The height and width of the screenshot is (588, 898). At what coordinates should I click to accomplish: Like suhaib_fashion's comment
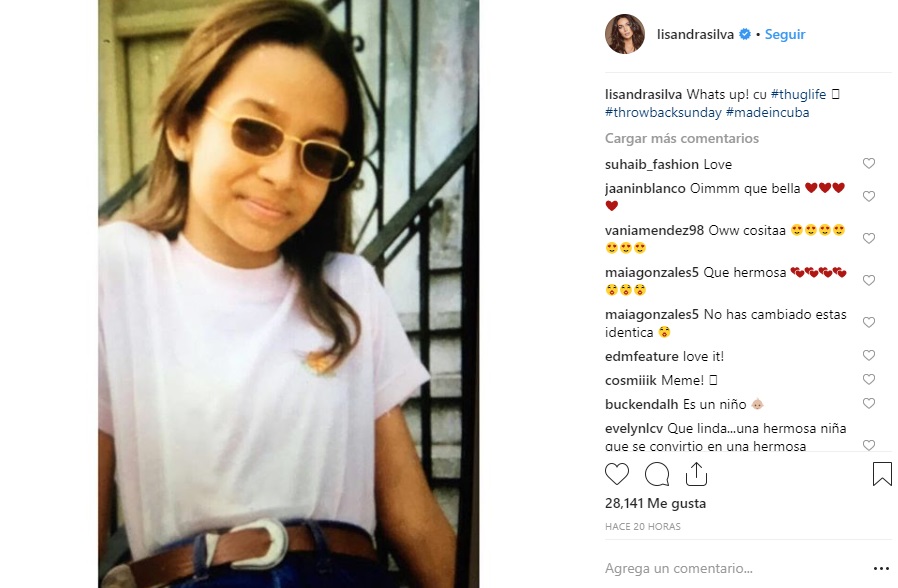[x=868, y=164]
